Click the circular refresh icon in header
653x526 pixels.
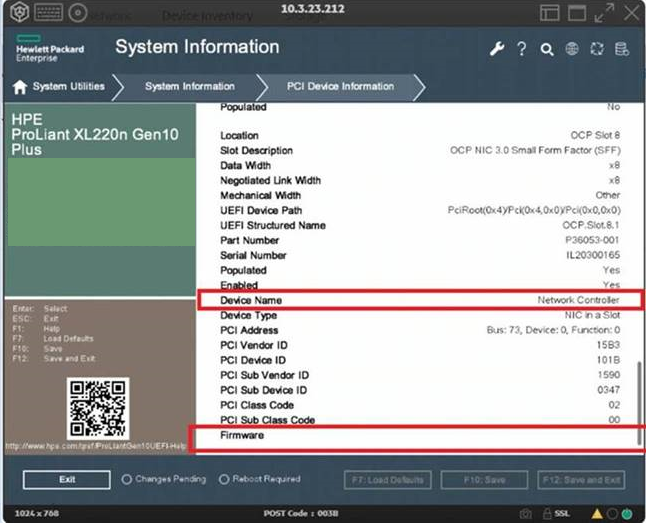point(597,49)
